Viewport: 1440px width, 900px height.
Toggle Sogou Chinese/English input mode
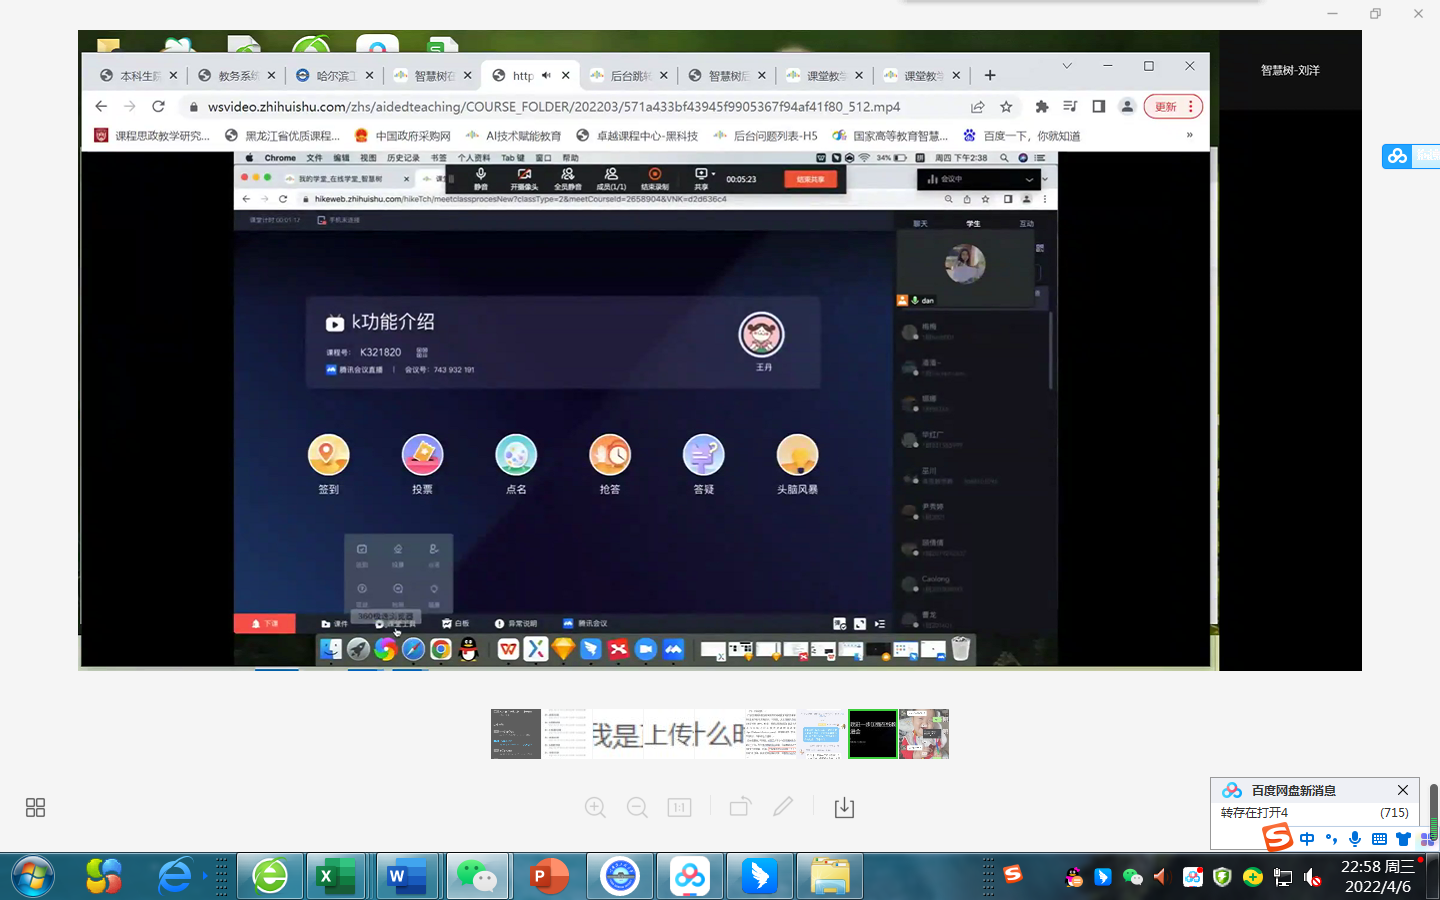(x=1307, y=839)
